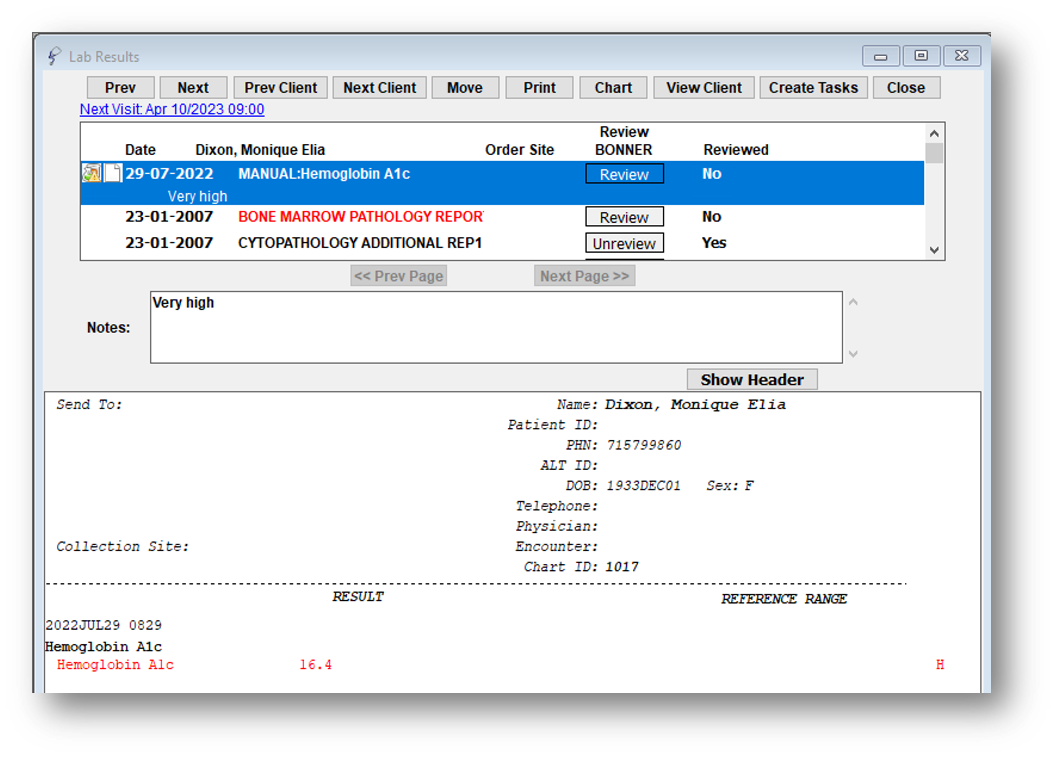Click the Reviewed column header
Image resolution: width=1056 pixels, height=758 pixels.
(x=736, y=150)
